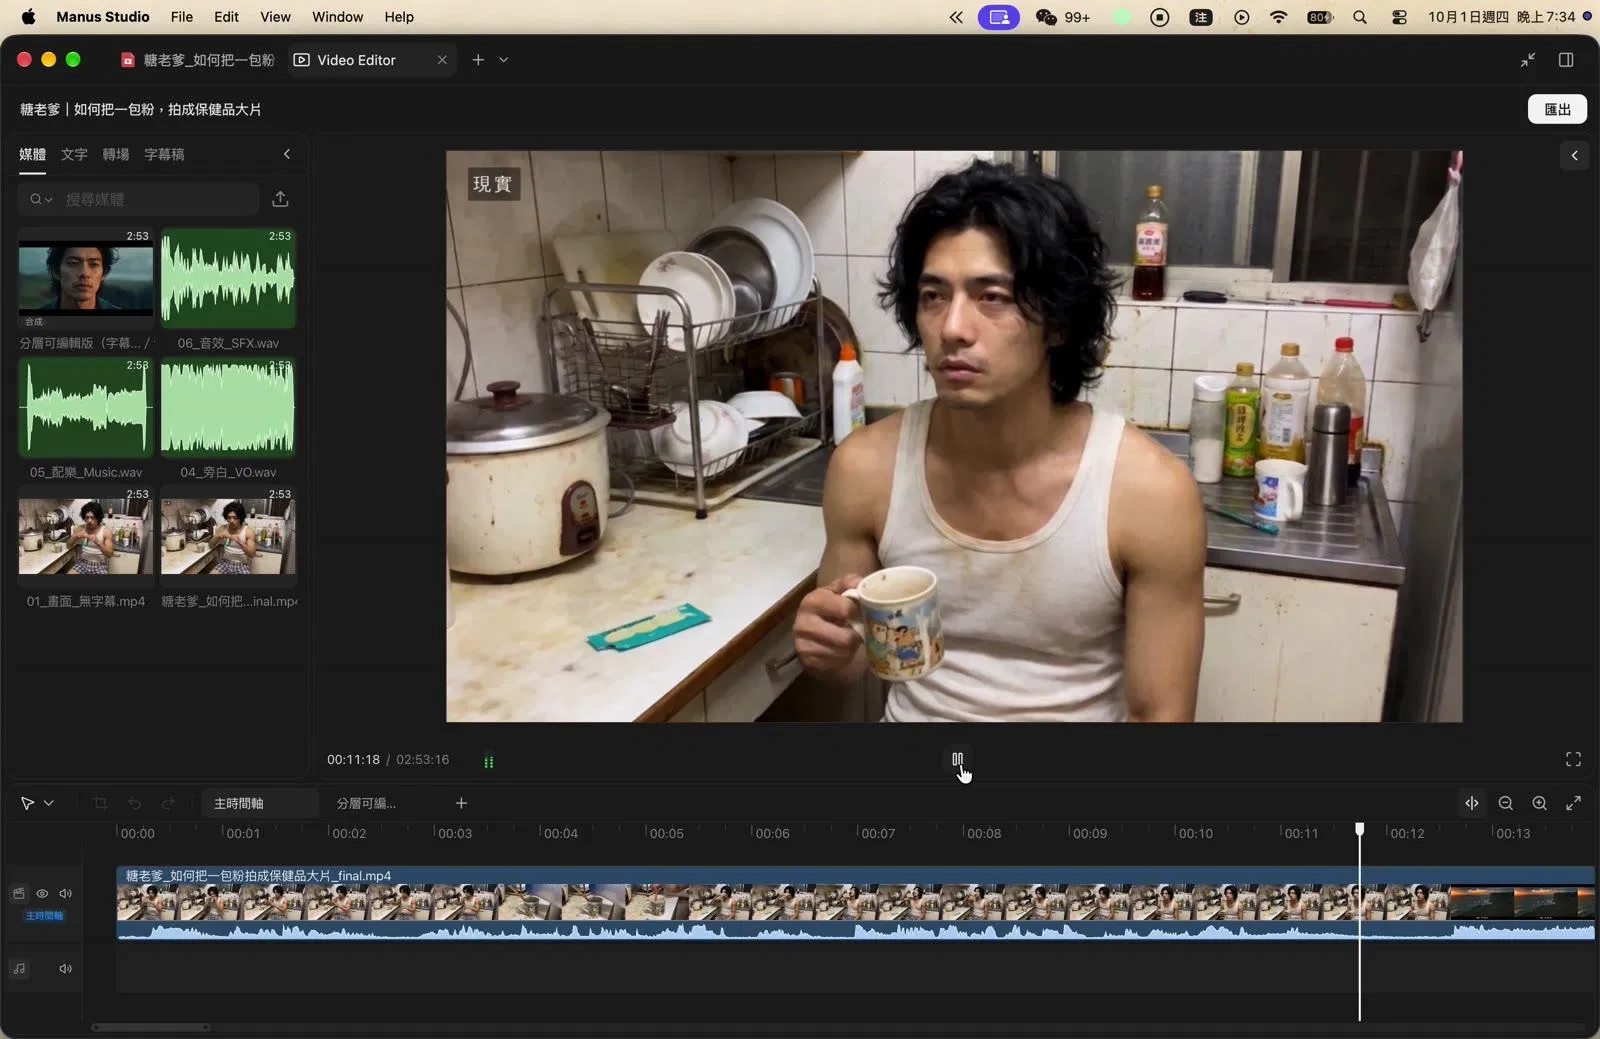Click the 匯出 export button
The image size is (1600, 1039).
click(x=1557, y=109)
